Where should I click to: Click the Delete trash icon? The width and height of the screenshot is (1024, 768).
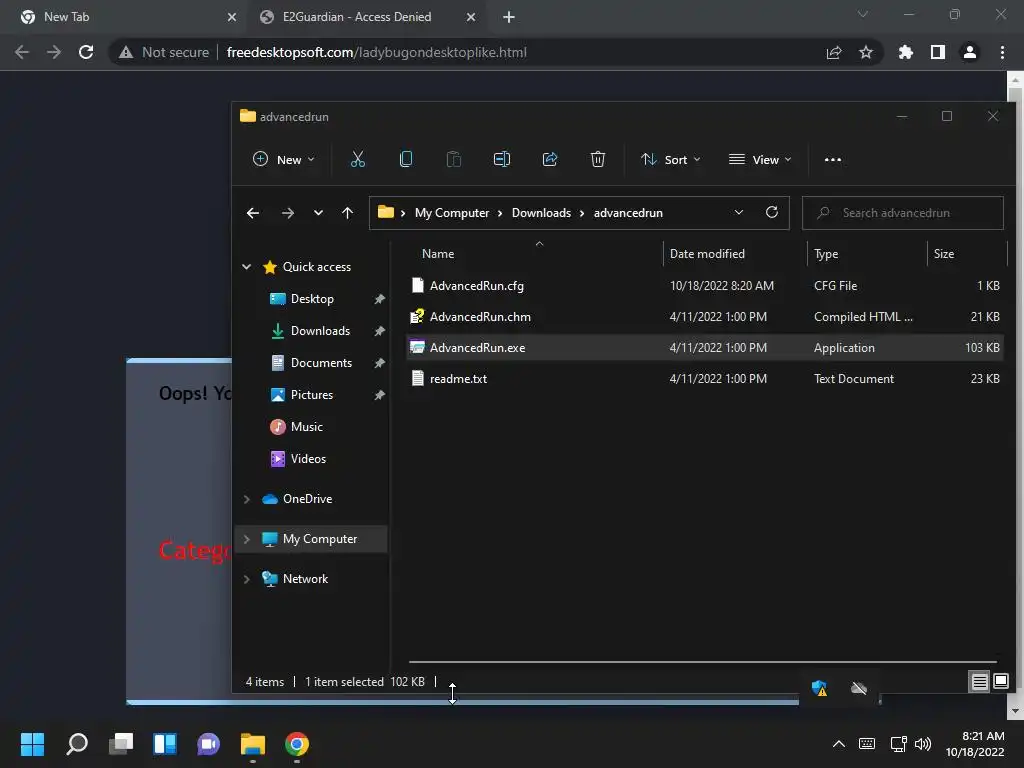pos(598,159)
